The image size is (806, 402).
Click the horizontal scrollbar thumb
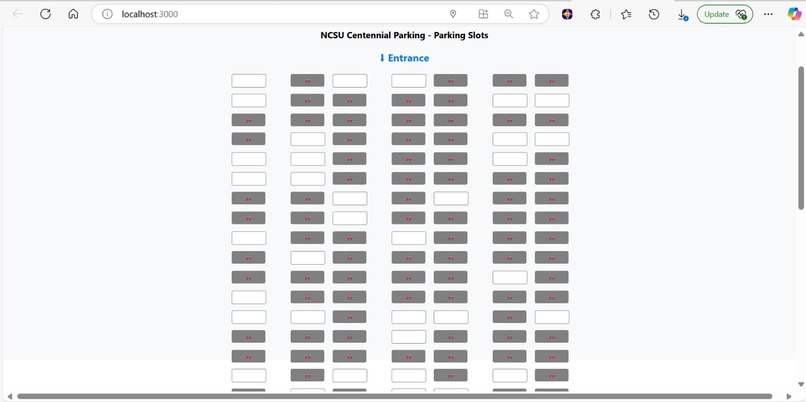tap(395, 396)
